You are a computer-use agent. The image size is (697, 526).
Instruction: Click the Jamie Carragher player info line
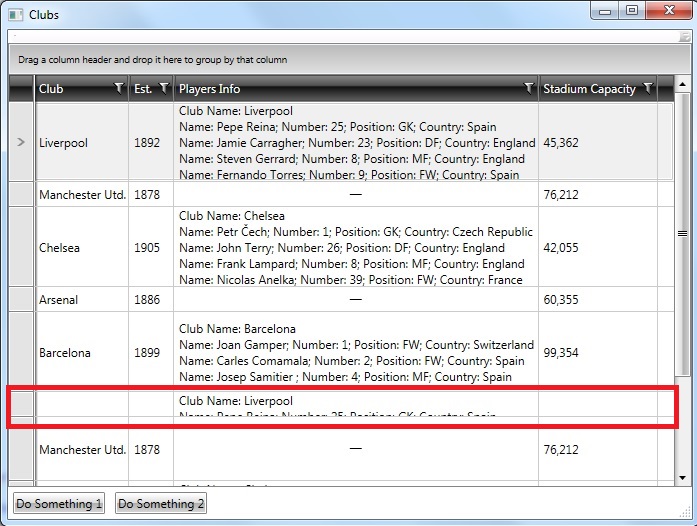357,143
